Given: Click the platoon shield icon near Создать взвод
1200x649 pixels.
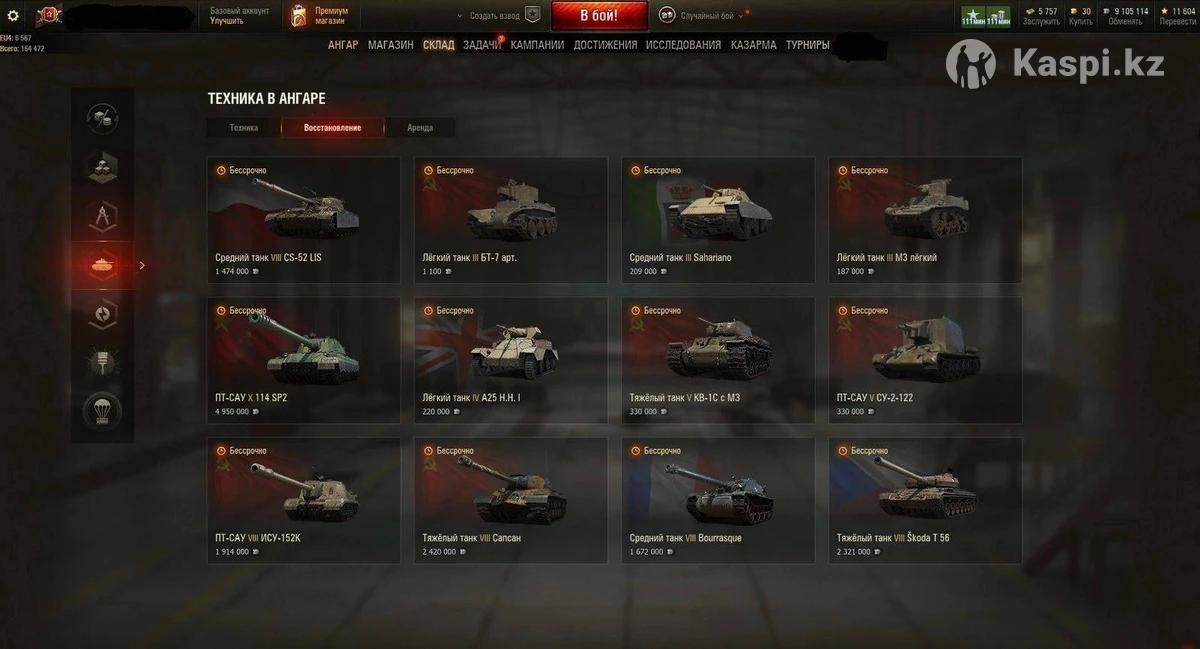Looking at the screenshot, I should (x=533, y=15).
